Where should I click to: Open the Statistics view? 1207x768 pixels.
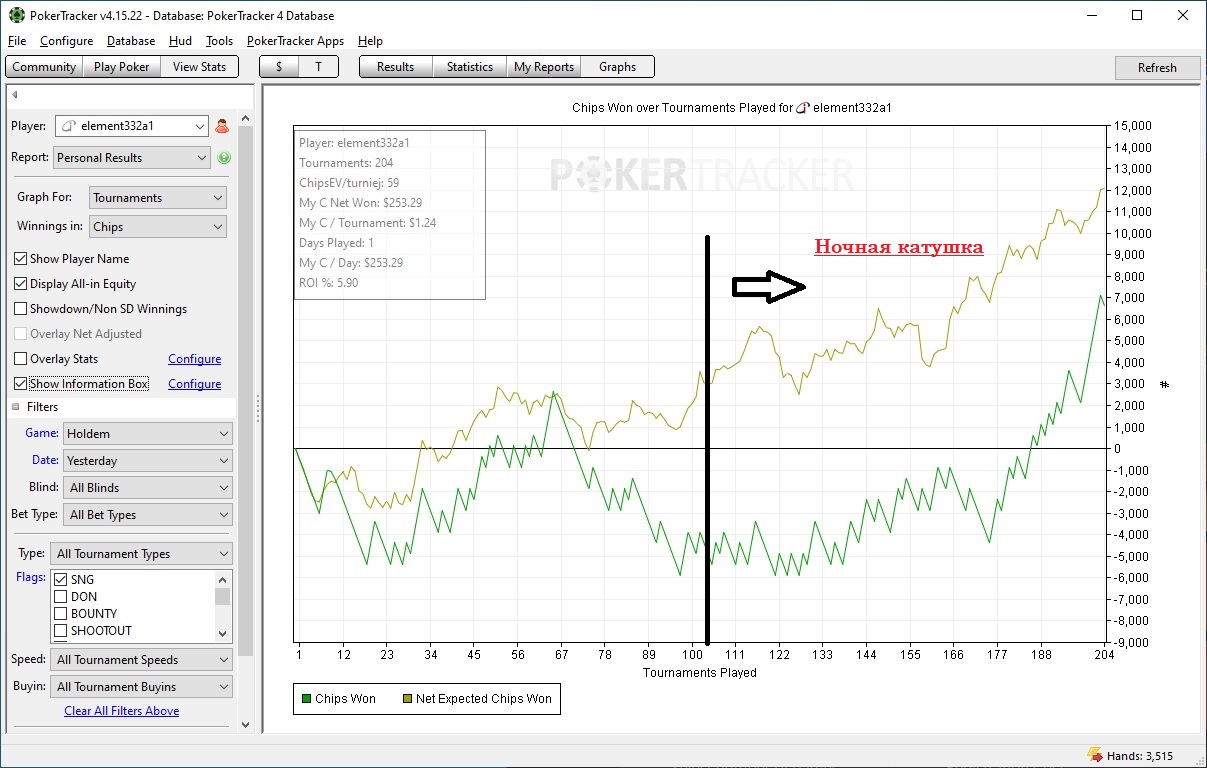[470, 67]
